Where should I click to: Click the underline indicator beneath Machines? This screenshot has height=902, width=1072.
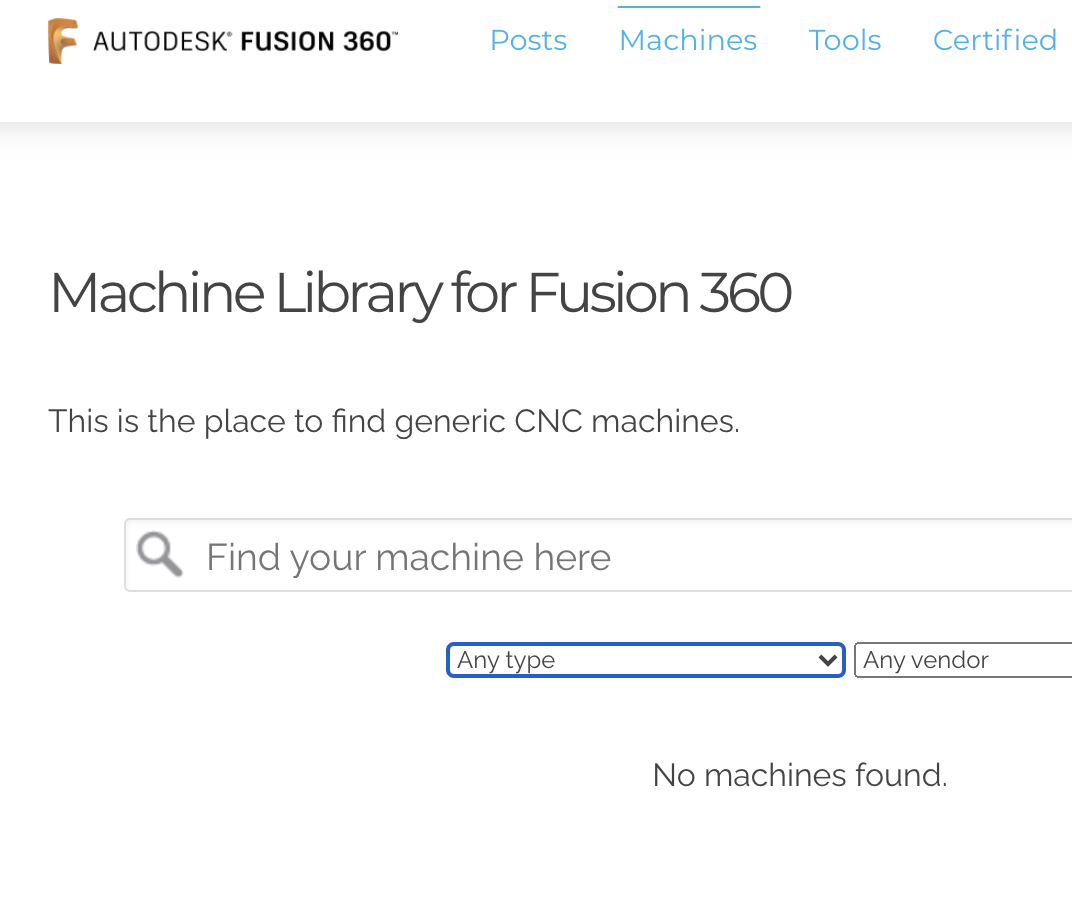(687, 8)
